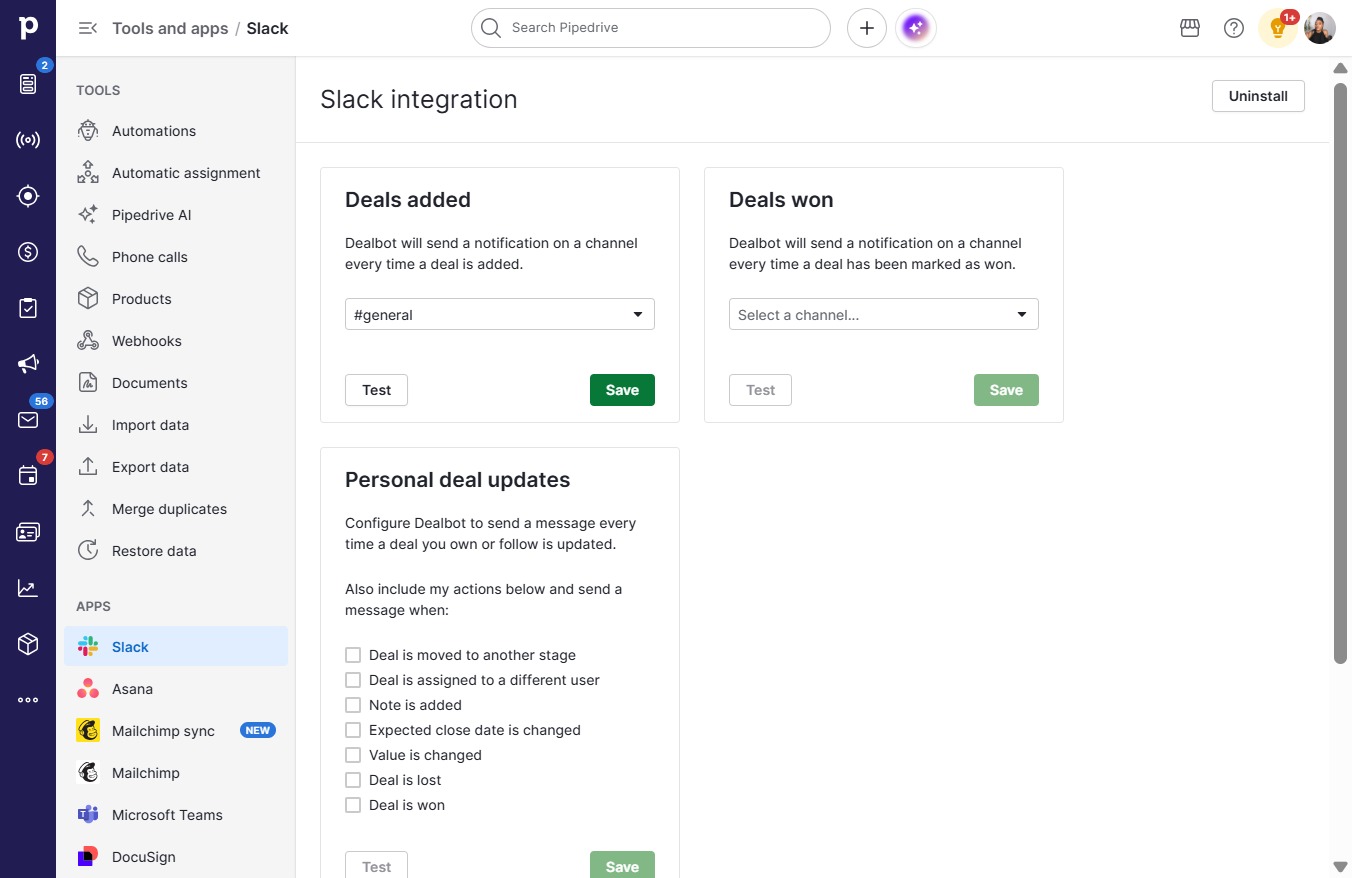Image resolution: width=1352 pixels, height=878 pixels.
Task: Open Projects via the clipboard check icon
Action: pyautogui.click(x=28, y=308)
